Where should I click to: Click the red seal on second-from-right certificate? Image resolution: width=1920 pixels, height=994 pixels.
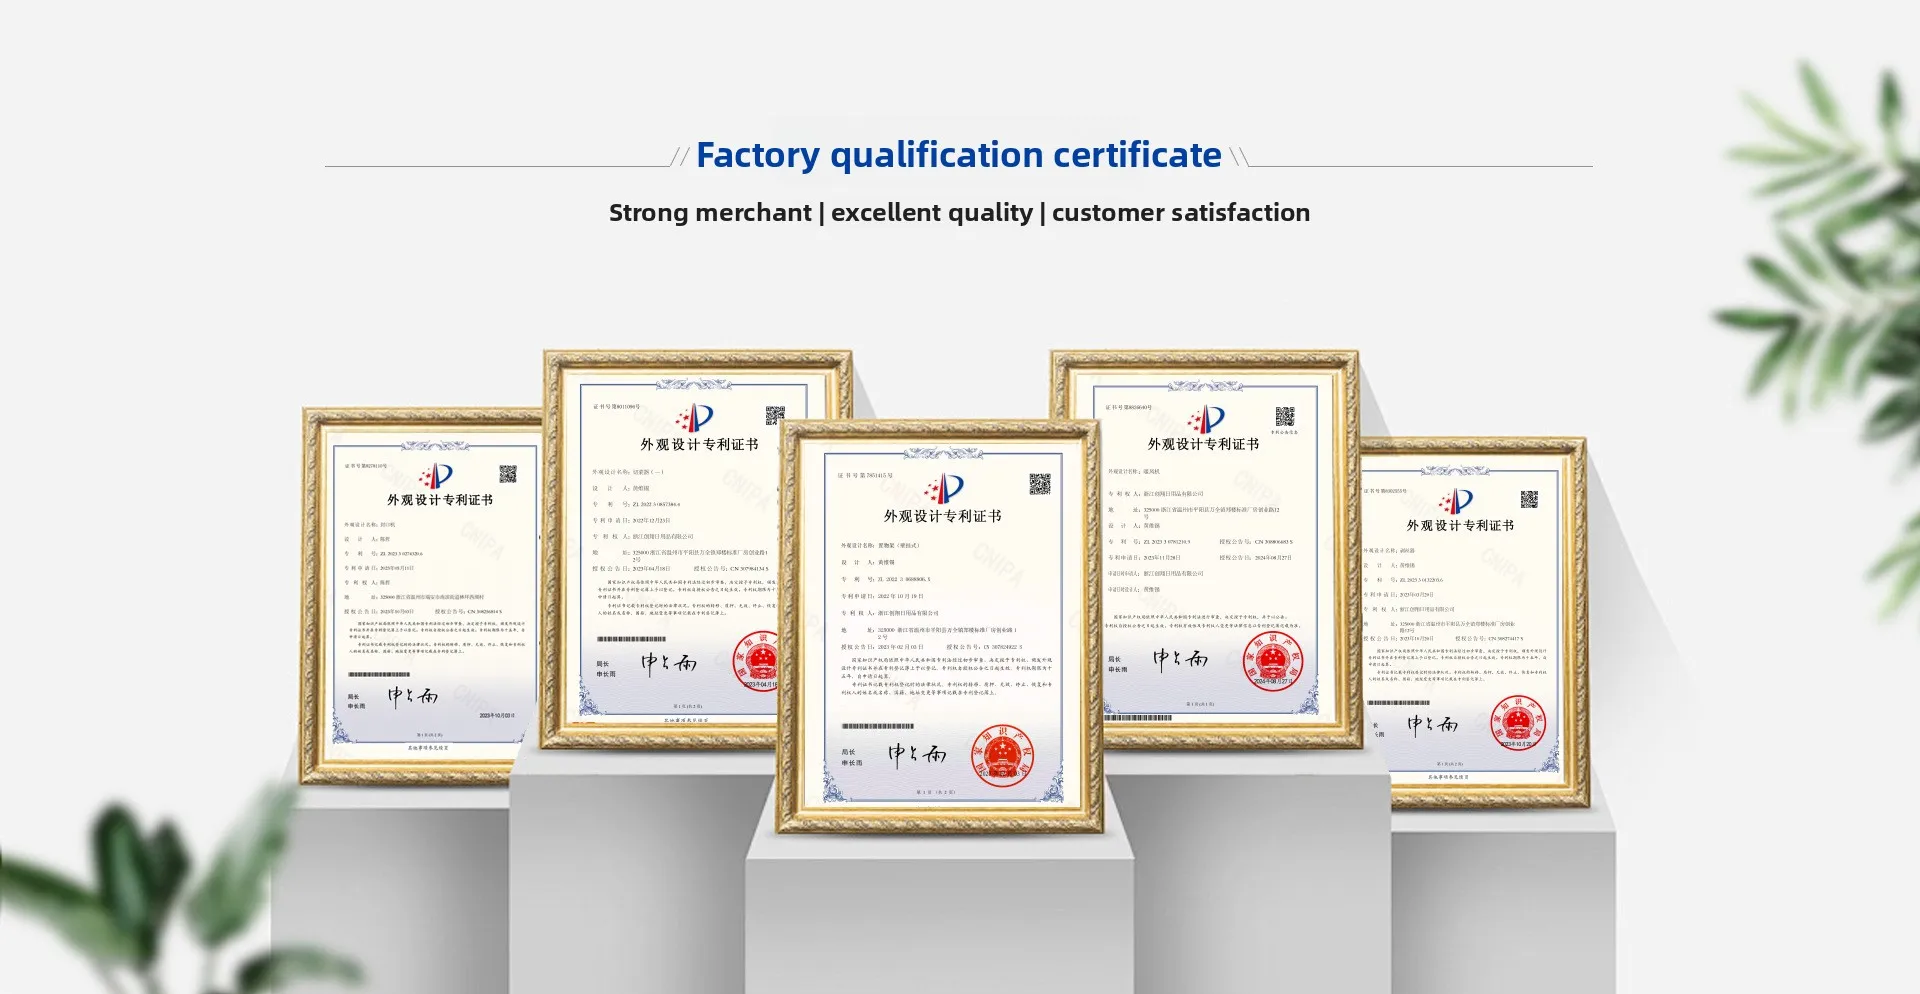[x=1273, y=661]
